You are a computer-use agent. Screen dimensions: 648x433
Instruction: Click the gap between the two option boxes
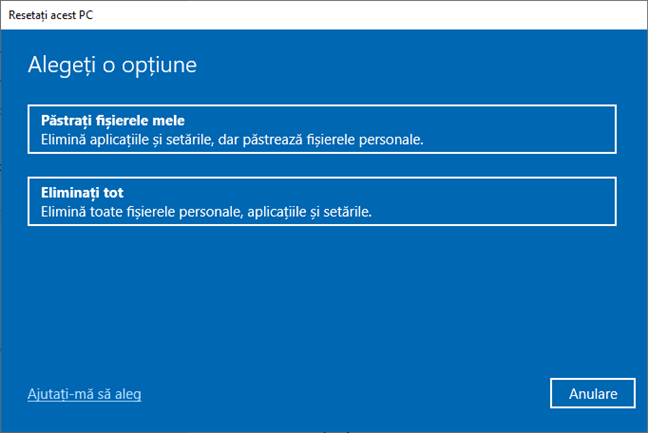(320, 165)
